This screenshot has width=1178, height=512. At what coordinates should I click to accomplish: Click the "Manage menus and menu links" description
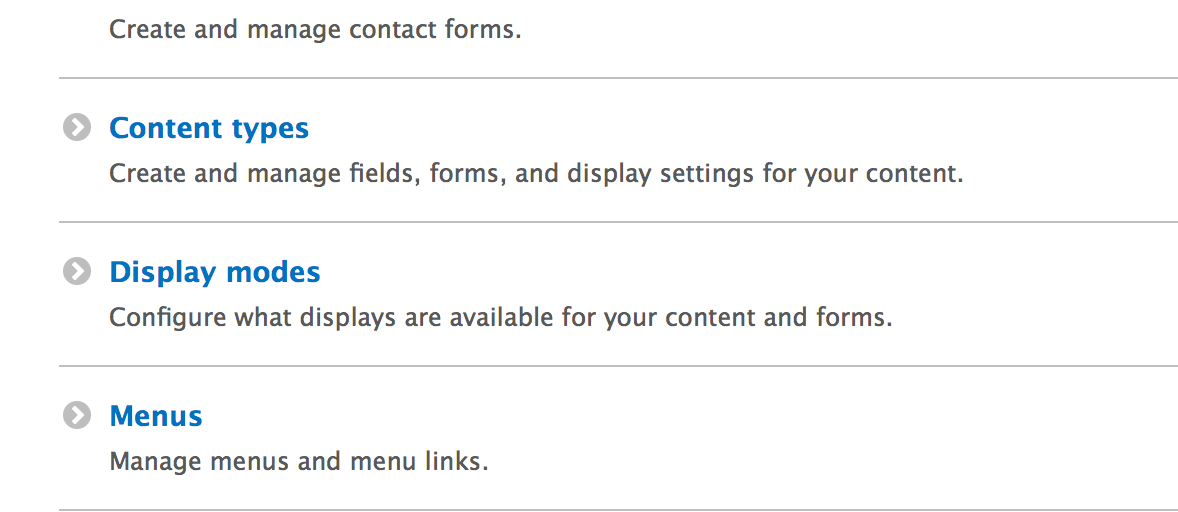click(298, 462)
